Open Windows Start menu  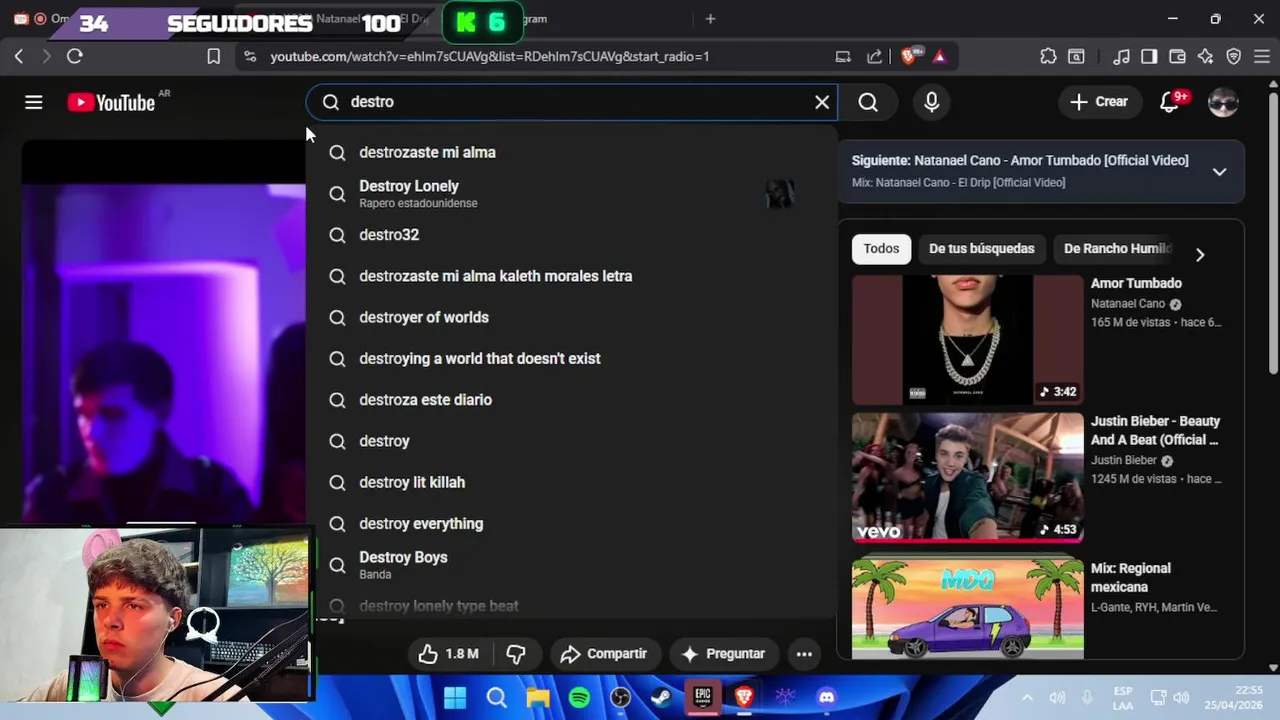click(455, 697)
